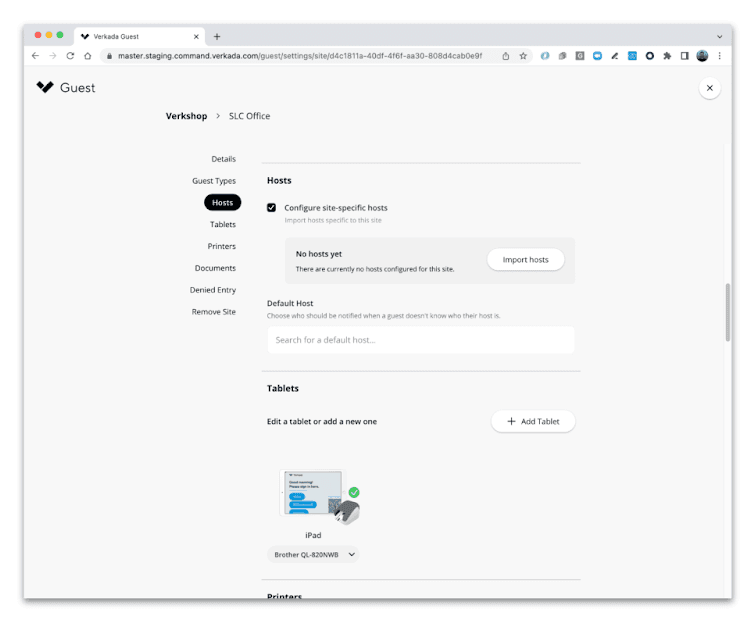Go to Denied Entry section
Screen dimensions: 751x625
point(213,290)
